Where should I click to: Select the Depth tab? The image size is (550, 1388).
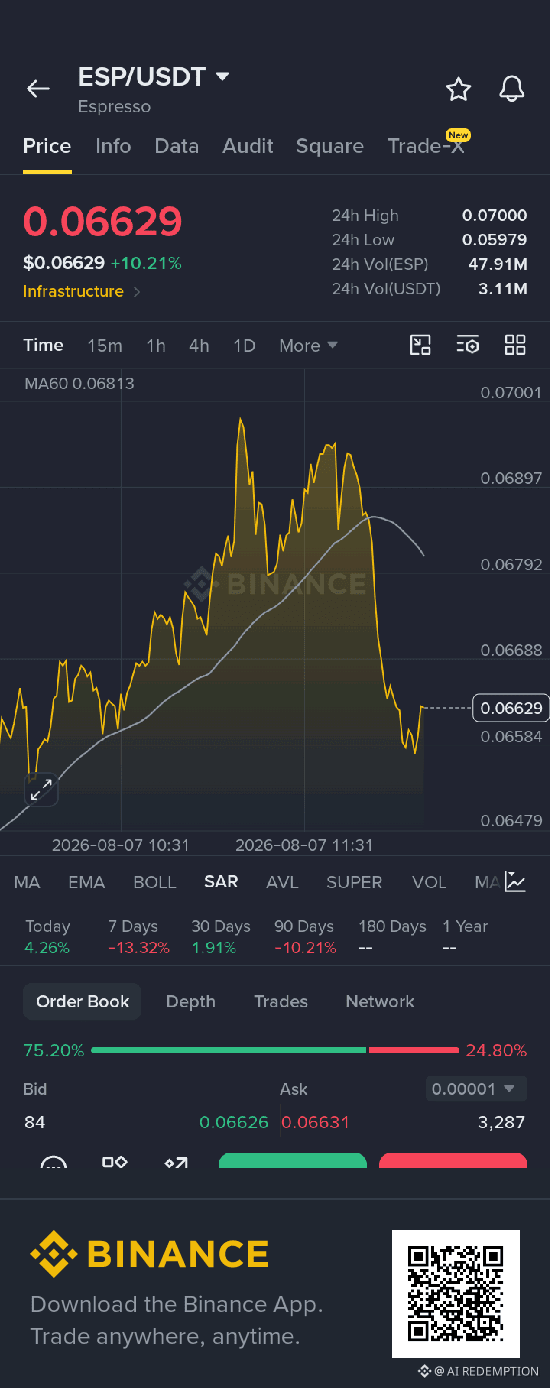190,1001
